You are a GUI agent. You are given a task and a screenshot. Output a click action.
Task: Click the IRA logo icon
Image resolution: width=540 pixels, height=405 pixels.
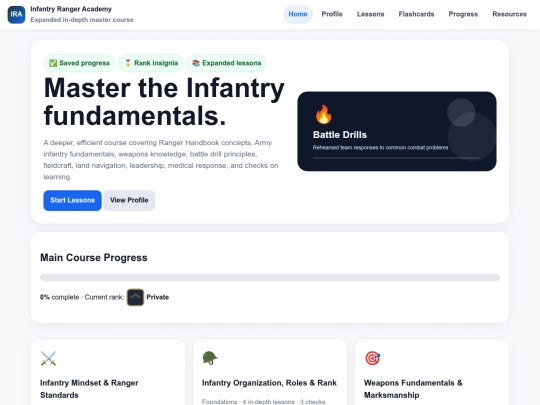pos(16,14)
